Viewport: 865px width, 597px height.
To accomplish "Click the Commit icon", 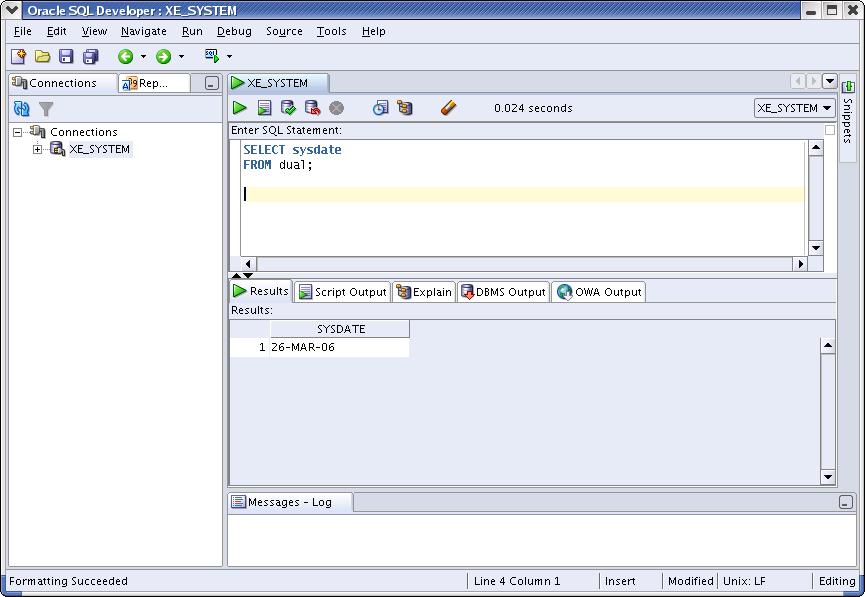I will pyautogui.click(x=288, y=108).
